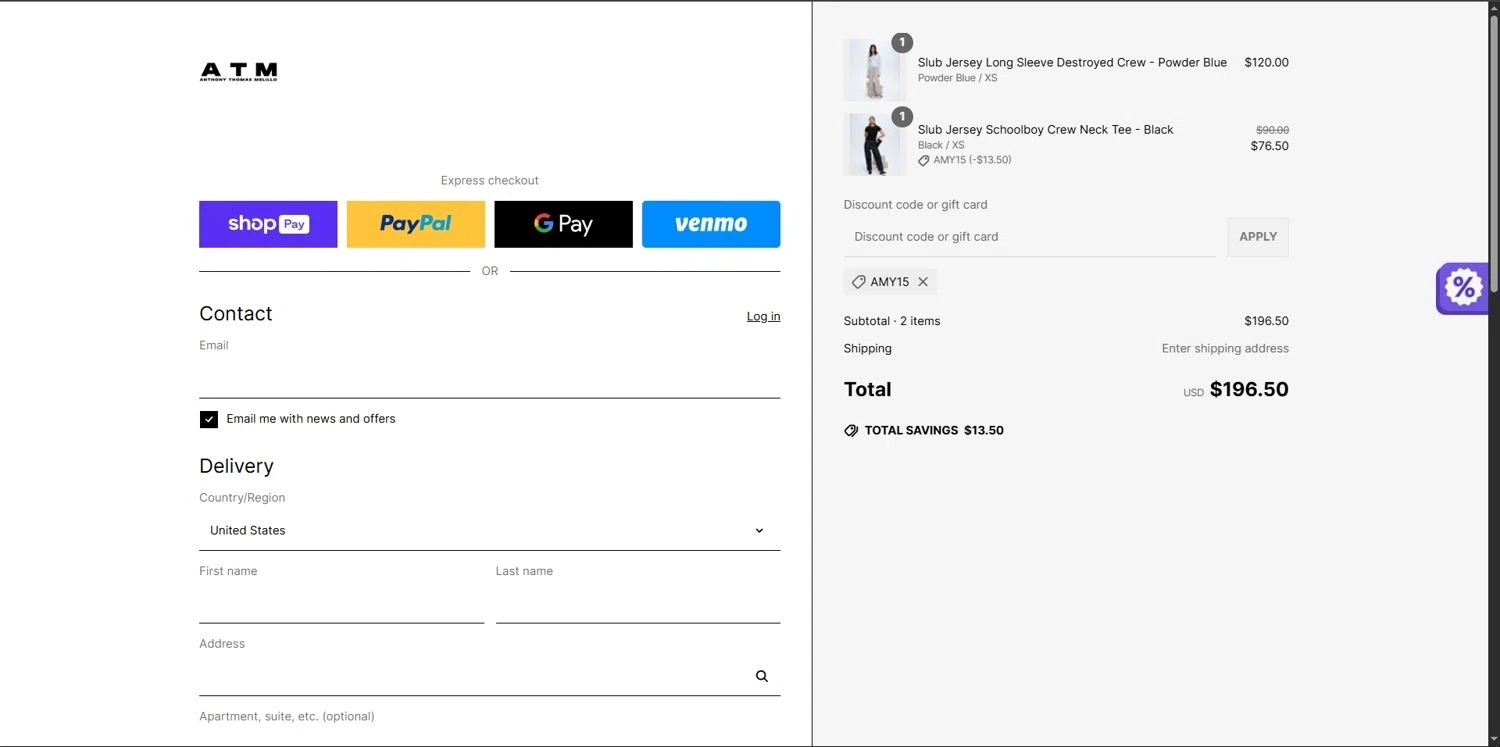Focus the Discount code or gift card field
Image resolution: width=1500 pixels, height=747 pixels.
[1030, 237]
